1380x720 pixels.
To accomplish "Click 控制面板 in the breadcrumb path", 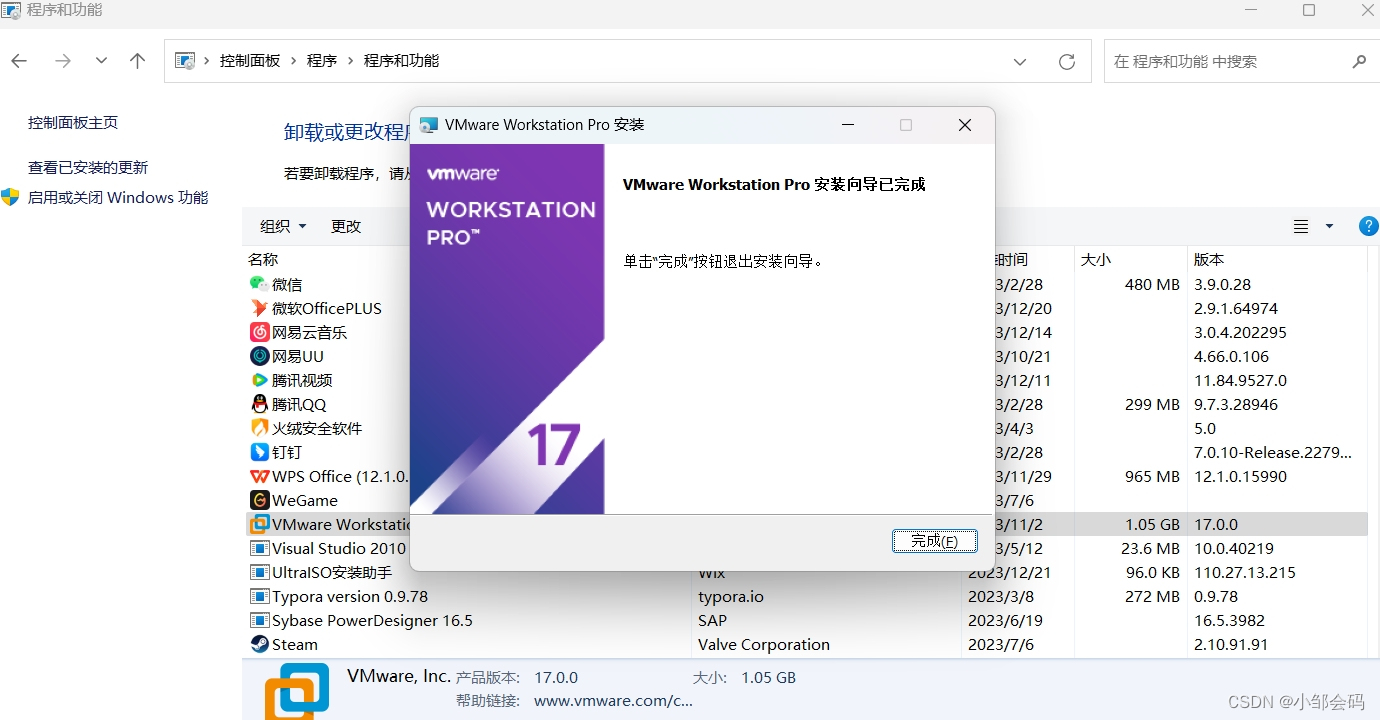I will click(250, 61).
